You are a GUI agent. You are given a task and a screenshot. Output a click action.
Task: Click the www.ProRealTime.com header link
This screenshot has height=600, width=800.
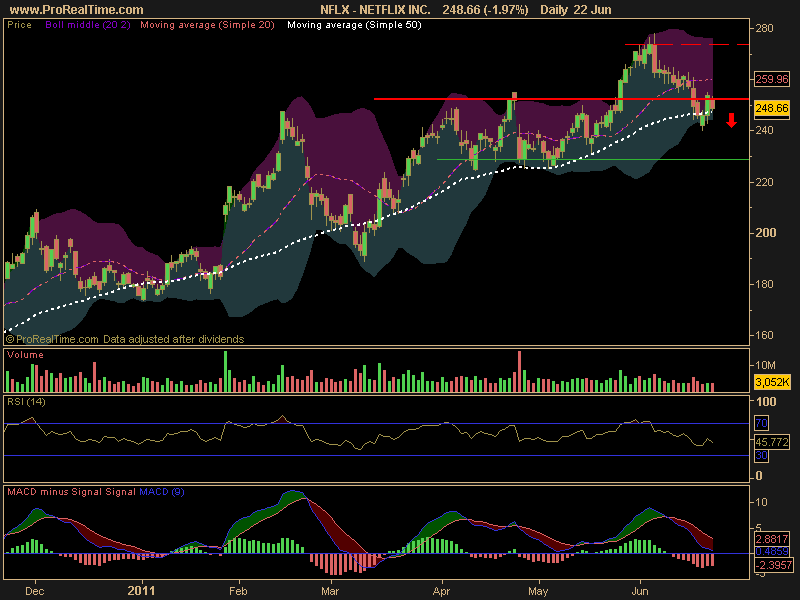[x=77, y=10]
